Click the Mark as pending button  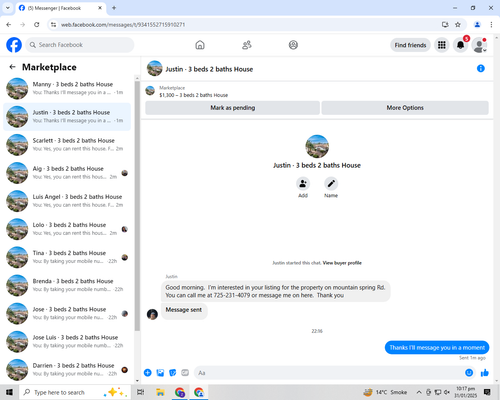click(232, 108)
